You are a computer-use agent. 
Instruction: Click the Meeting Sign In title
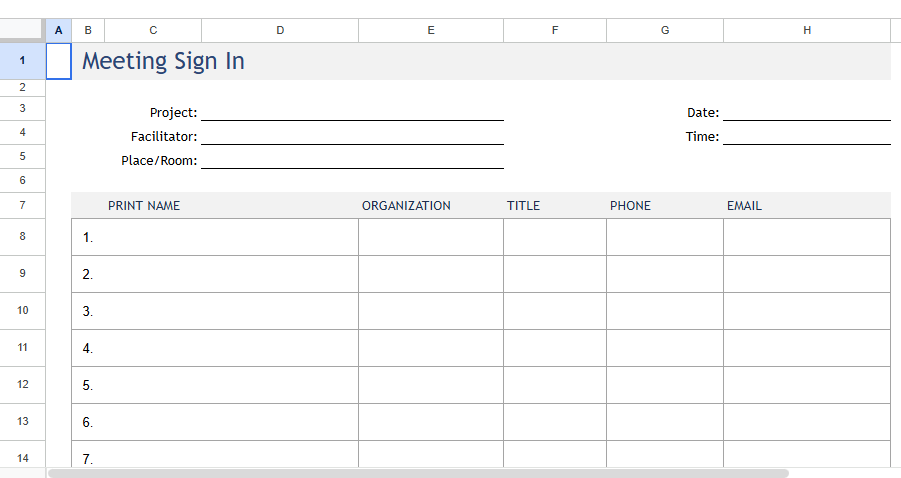pyautogui.click(x=163, y=61)
